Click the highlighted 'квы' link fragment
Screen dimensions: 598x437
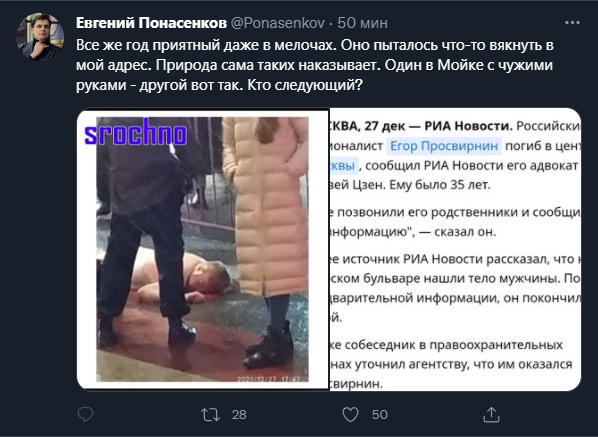[x=343, y=165]
